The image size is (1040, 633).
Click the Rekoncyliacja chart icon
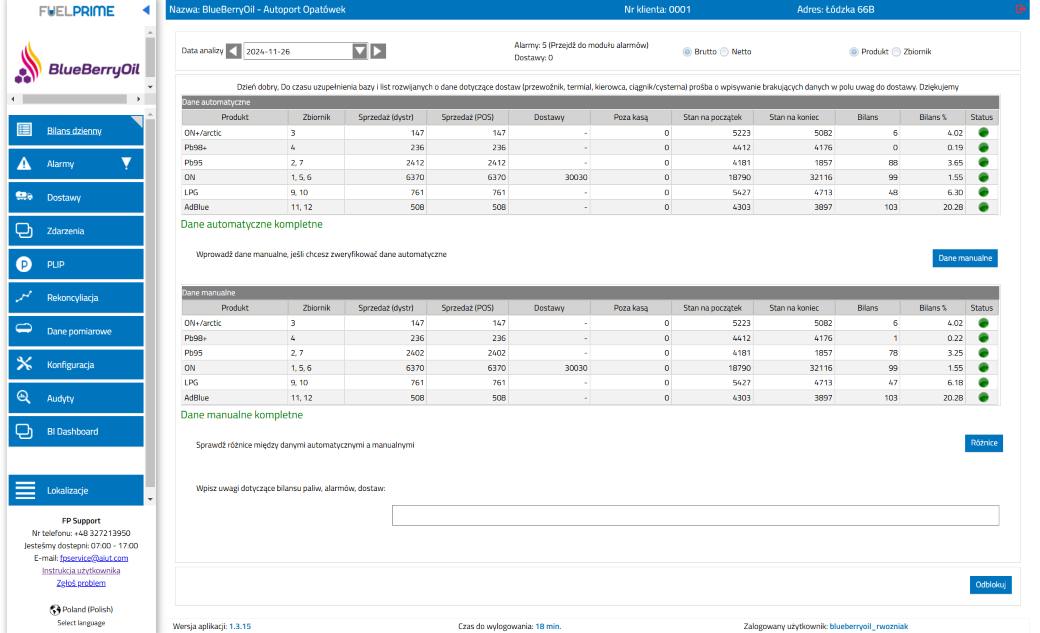coord(24,297)
